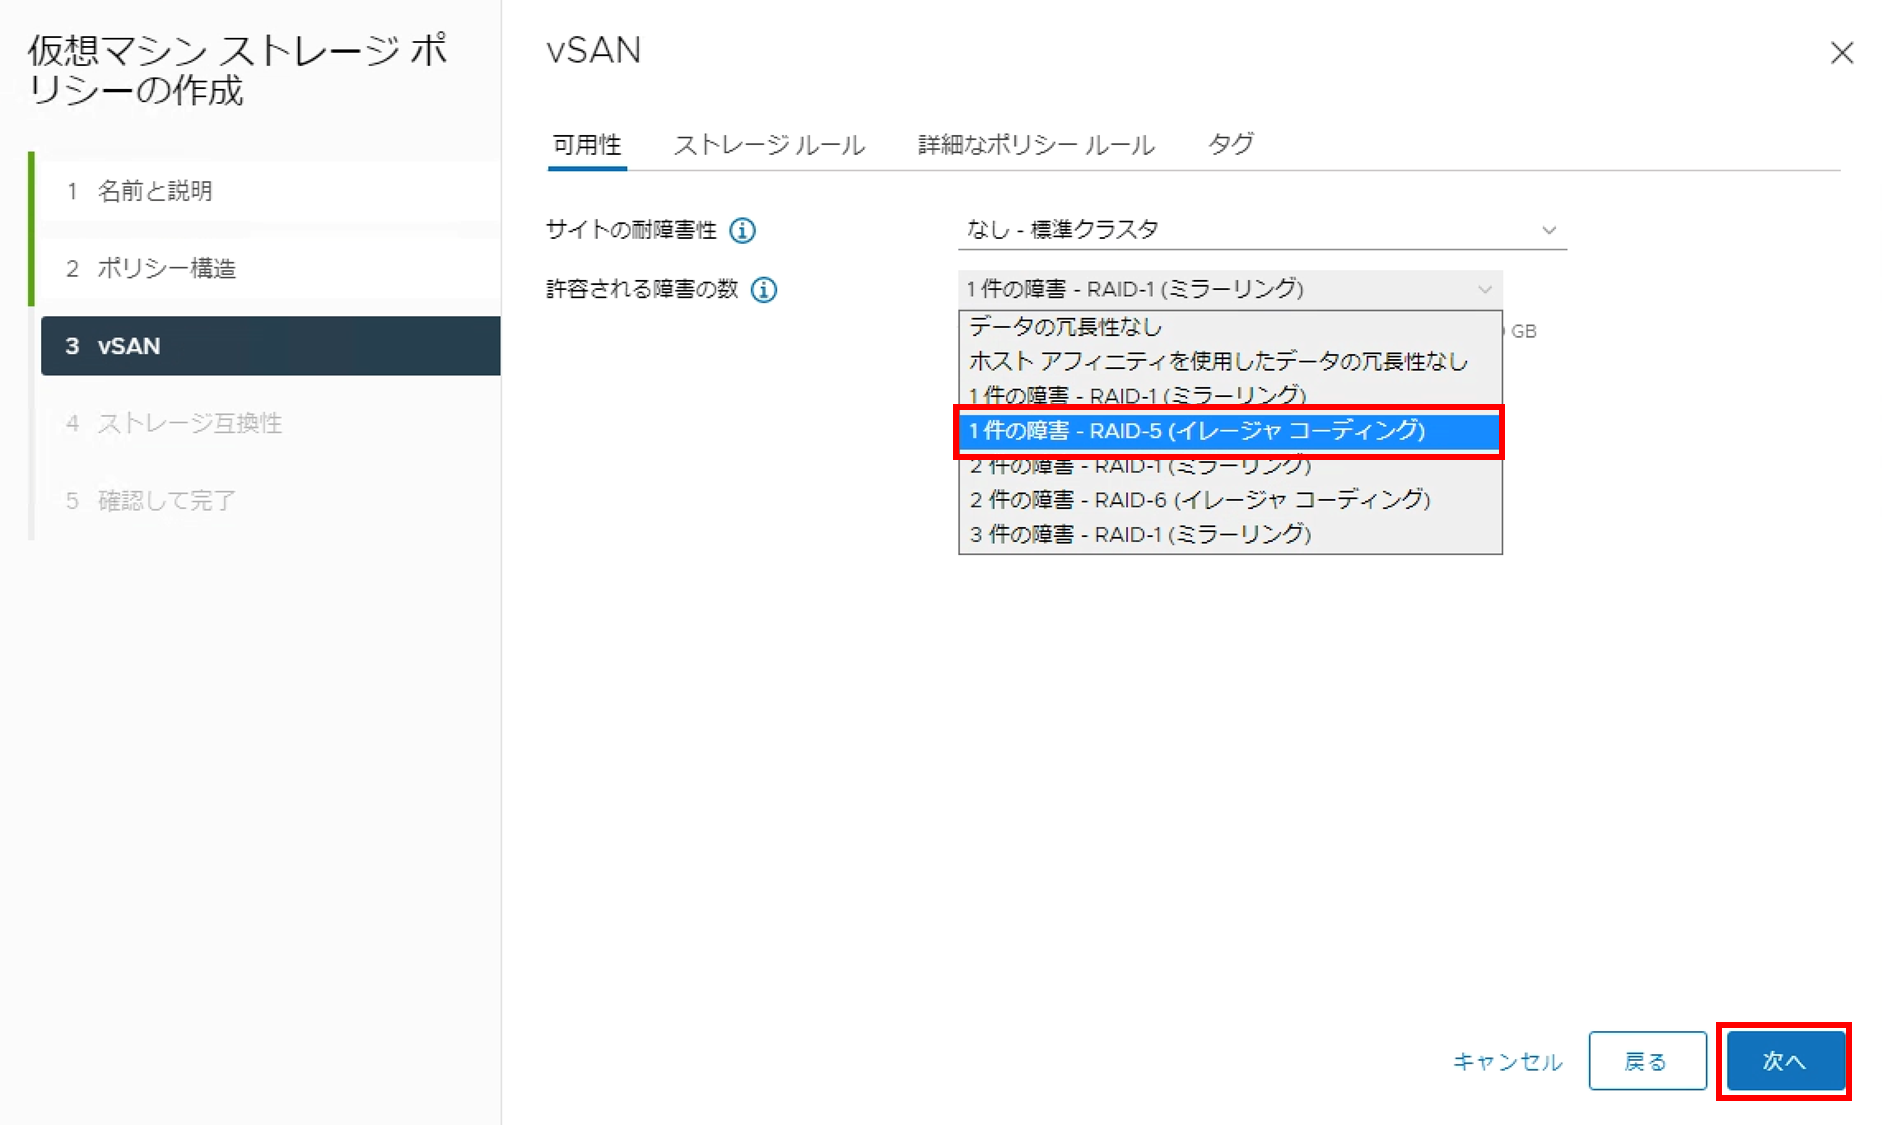Select ホスト アフィニティを使用したデータの冗長性なし option
Viewport: 1882px width, 1125px height.
click(x=1230, y=361)
